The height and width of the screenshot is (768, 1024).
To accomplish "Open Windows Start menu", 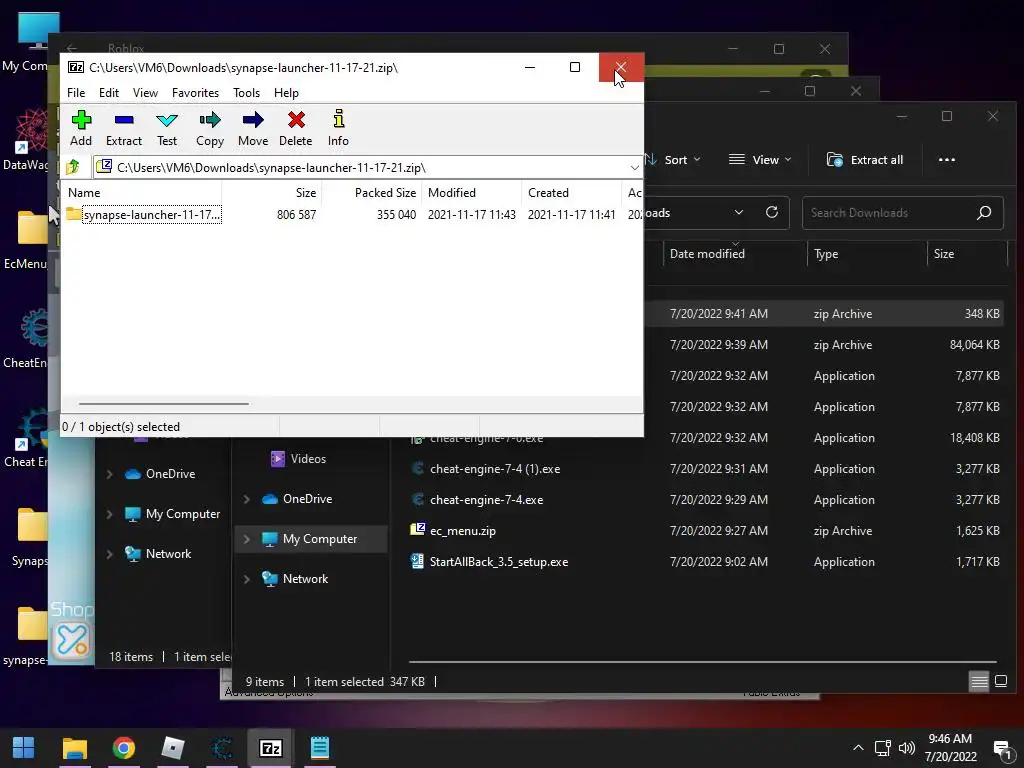I will point(24,747).
